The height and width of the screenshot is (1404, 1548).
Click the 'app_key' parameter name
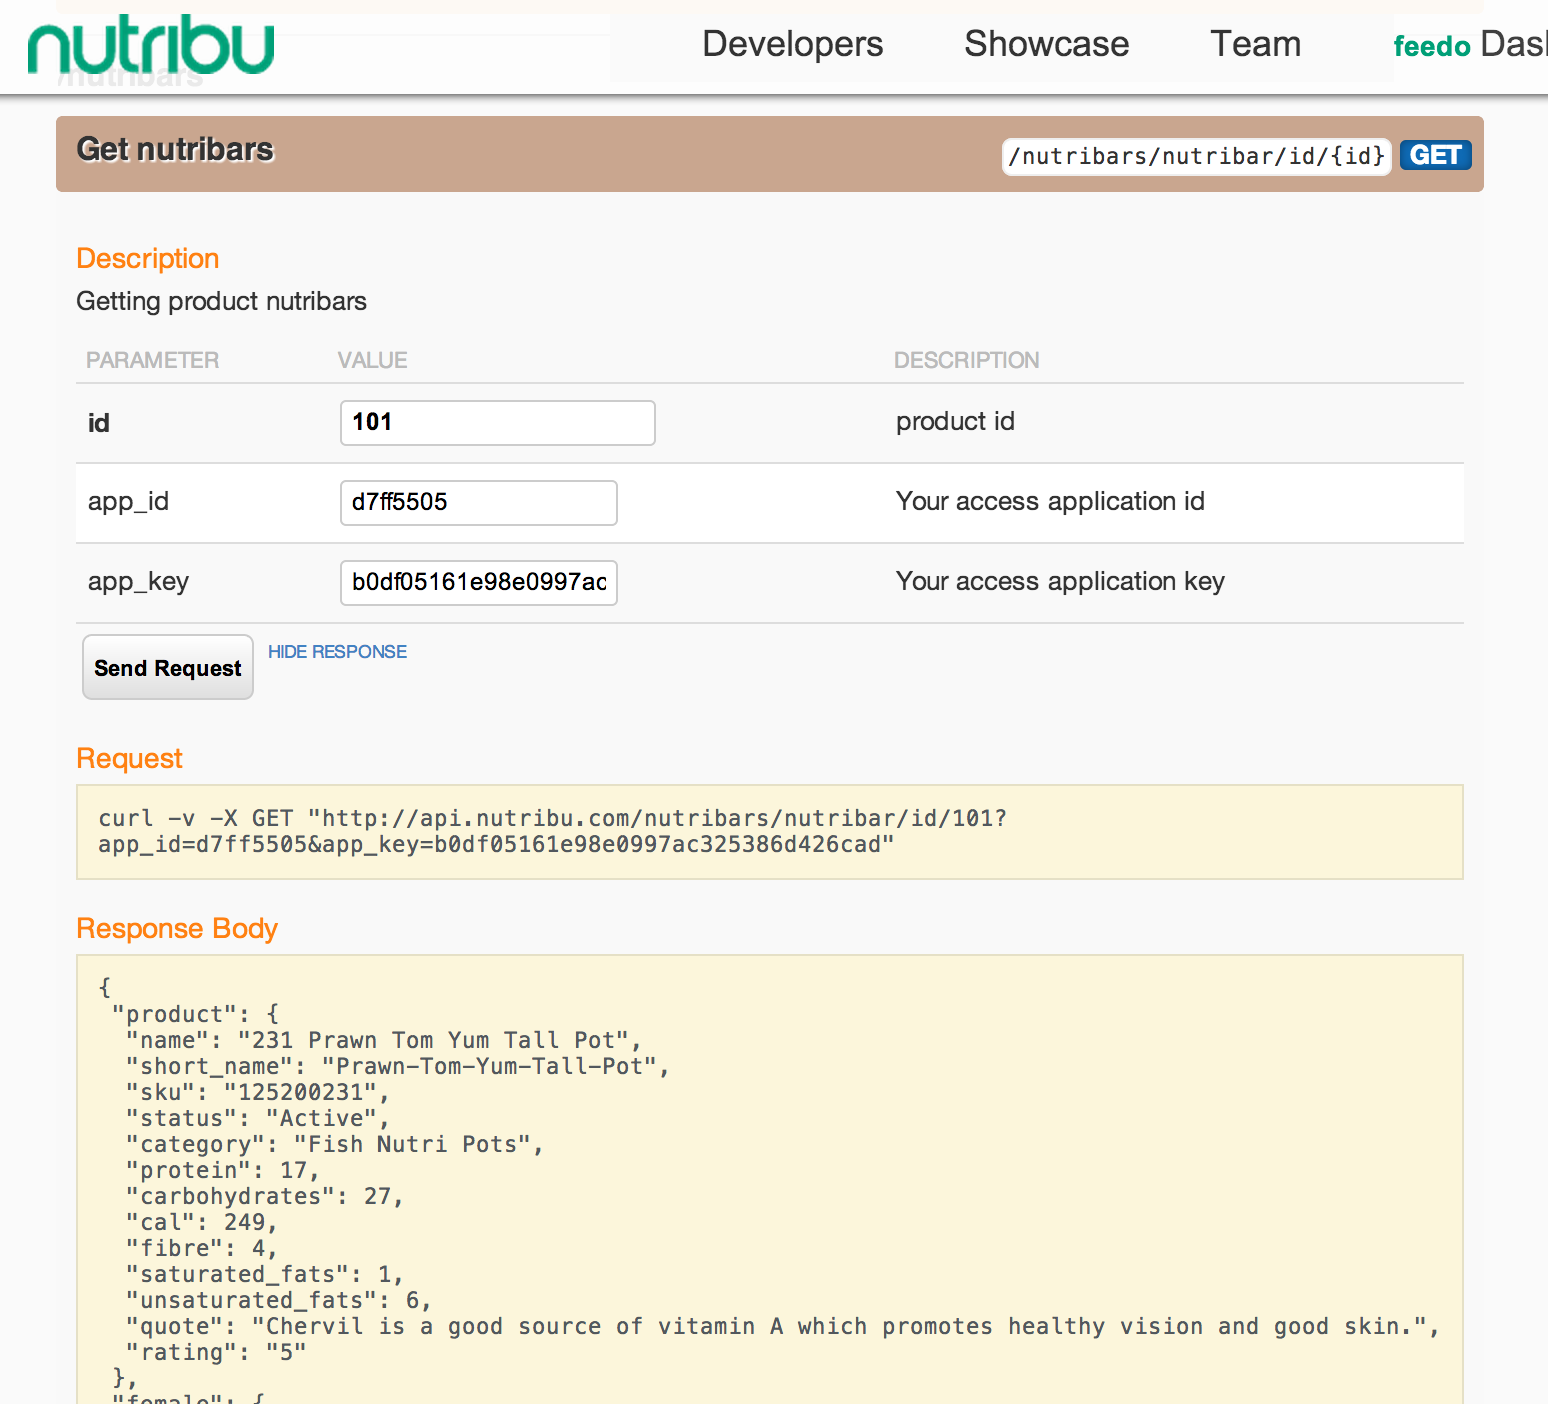[138, 582]
